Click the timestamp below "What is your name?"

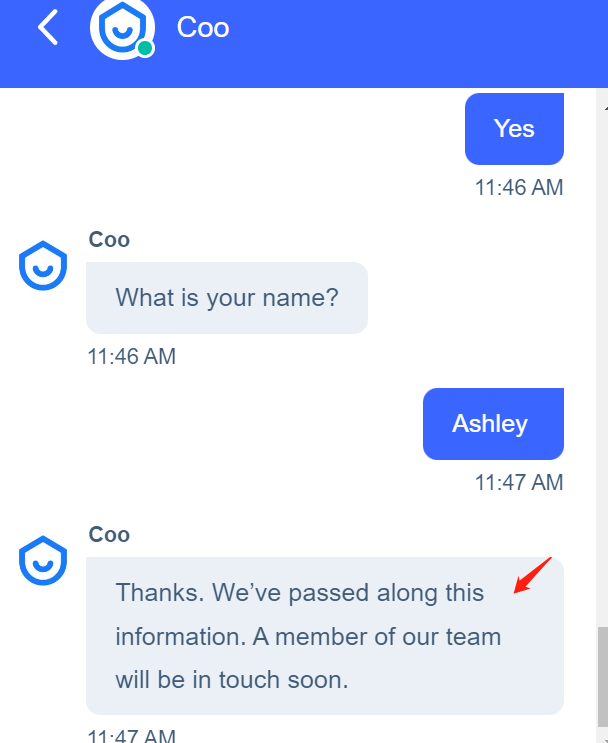pos(132,356)
